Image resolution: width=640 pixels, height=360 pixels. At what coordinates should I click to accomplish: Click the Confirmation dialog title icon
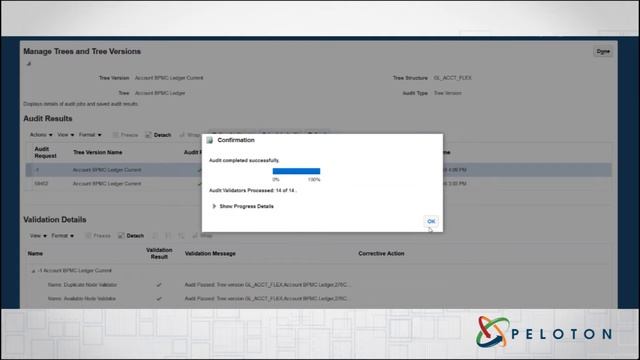tap(210, 140)
